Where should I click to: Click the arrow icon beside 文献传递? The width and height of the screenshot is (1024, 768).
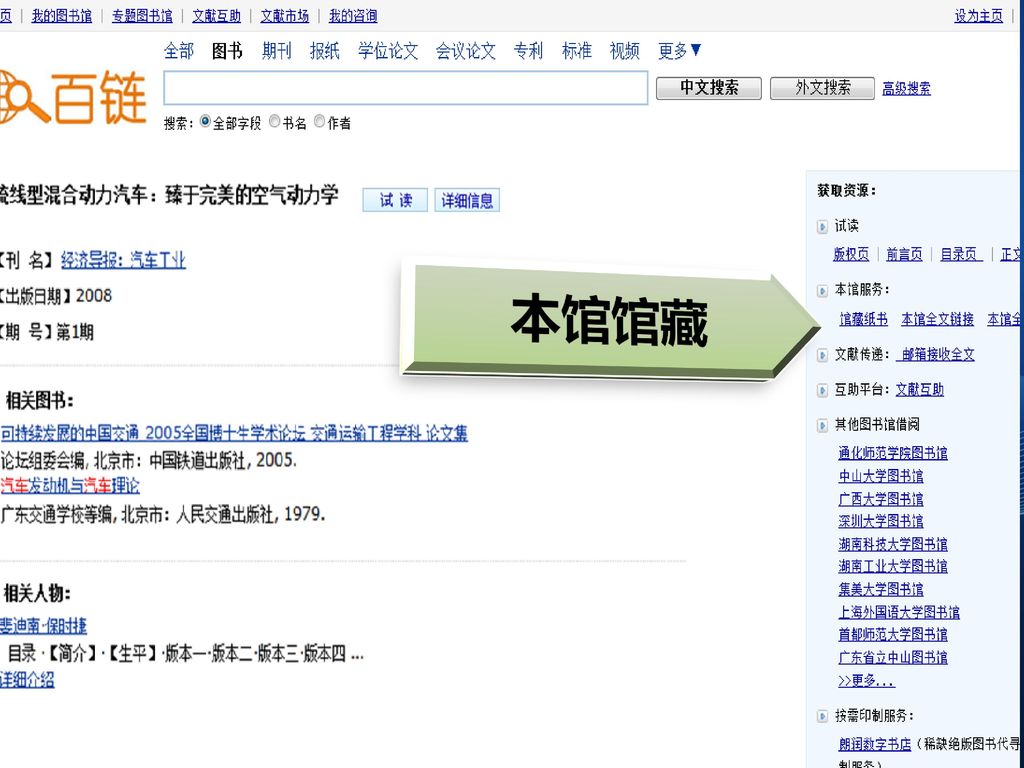[x=822, y=355]
